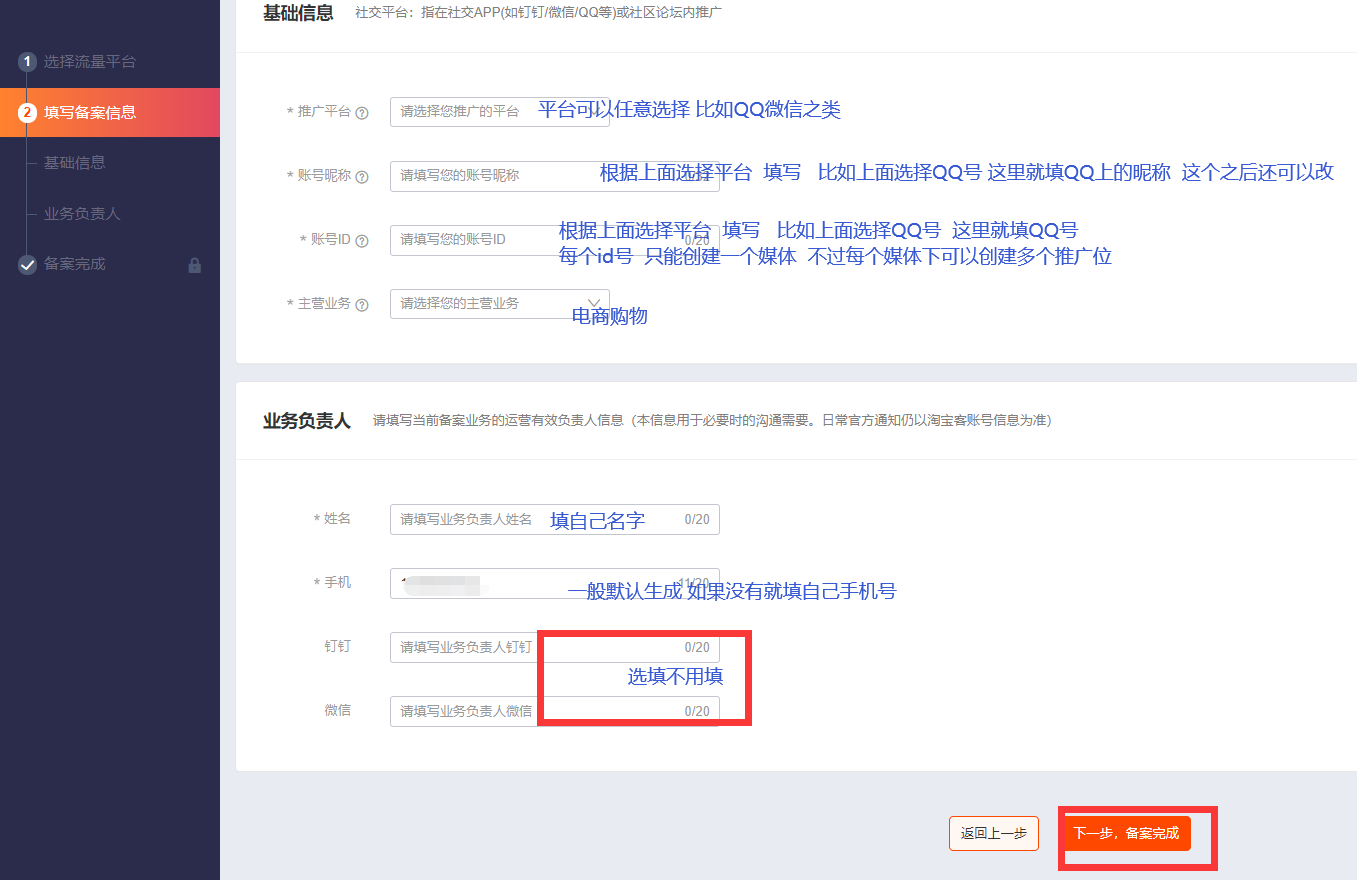Jump to 业务负责人 section in sidebar
Viewport: 1357px width, 880px height.
(82, 214)
